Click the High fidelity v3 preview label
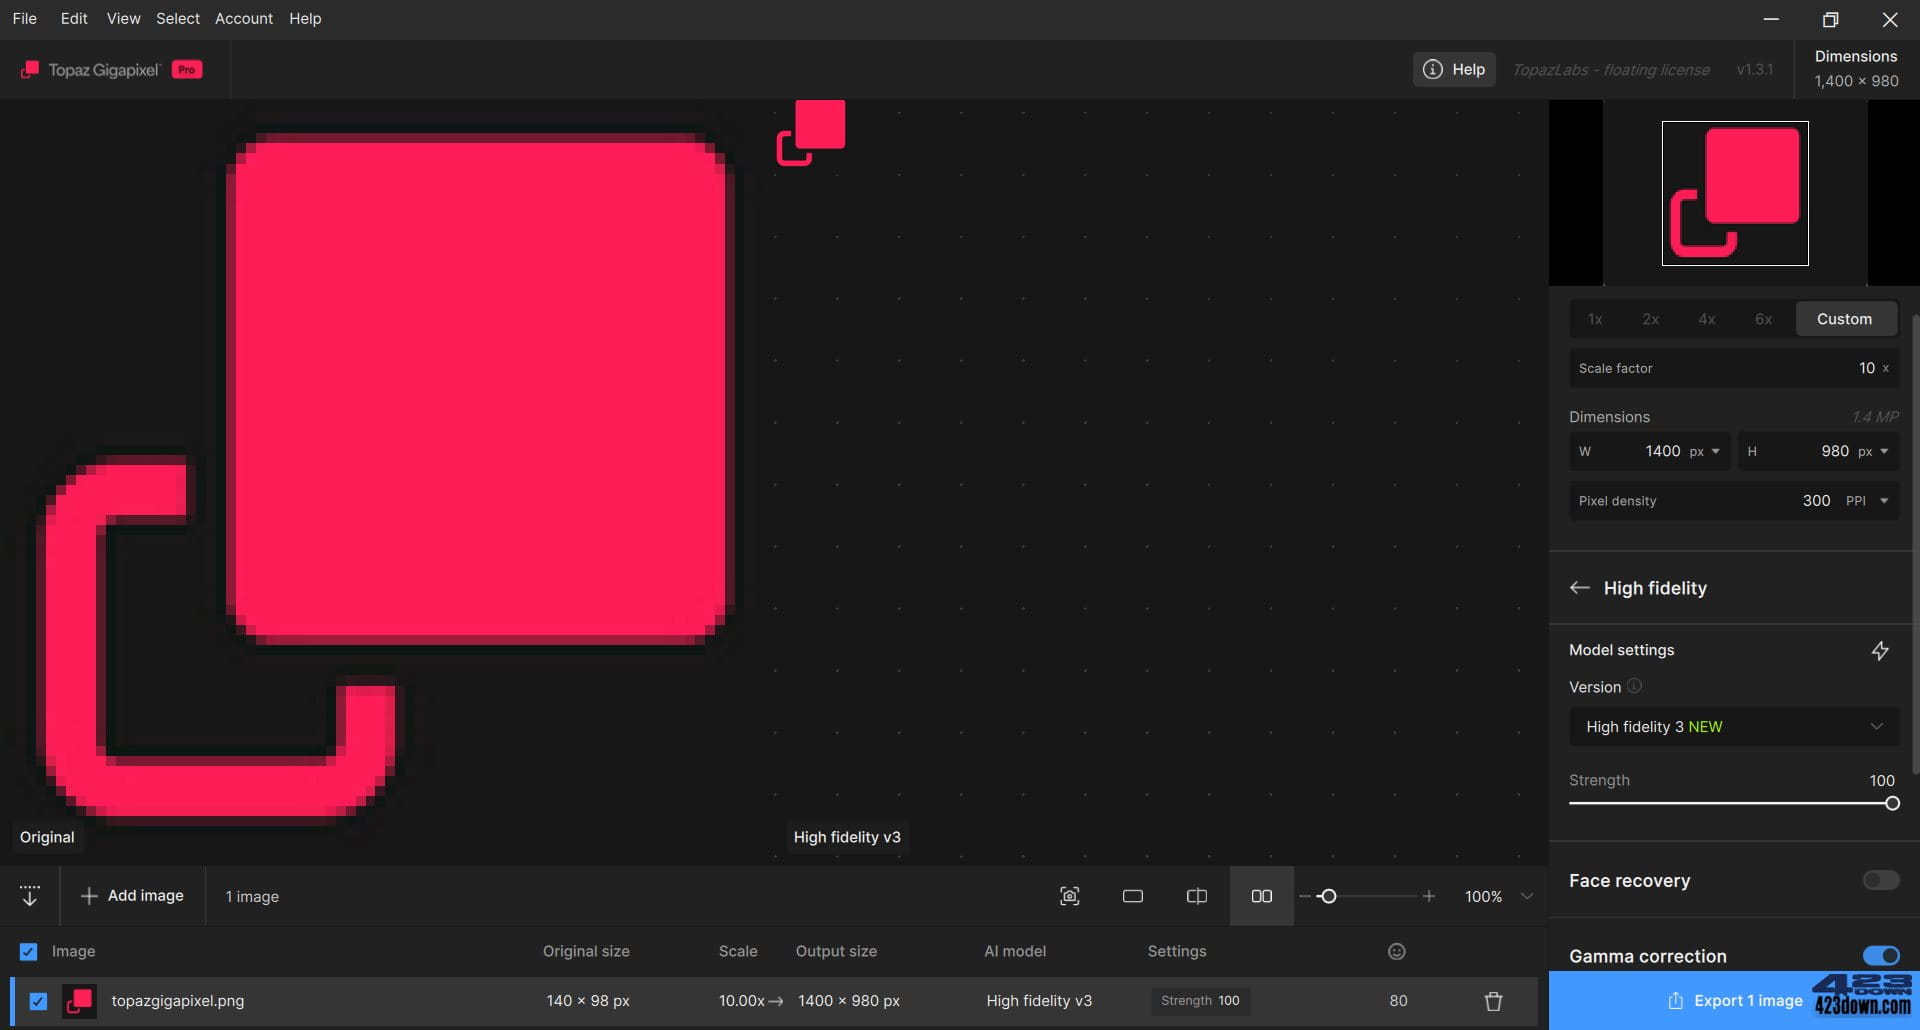1920x1030 pixels. point(847,837)
